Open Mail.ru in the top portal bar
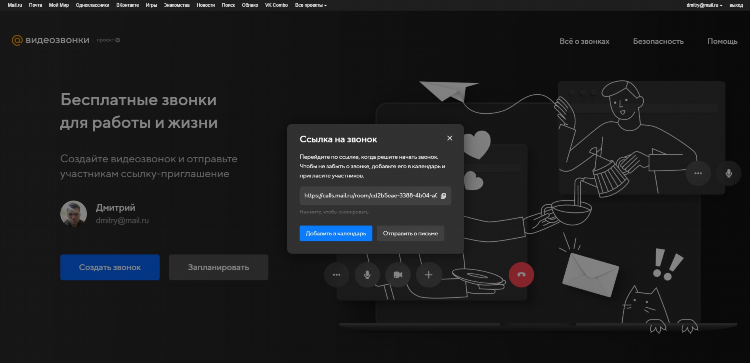Image resolution: width=750 pixels, height=363 pixels. (15, 5)
